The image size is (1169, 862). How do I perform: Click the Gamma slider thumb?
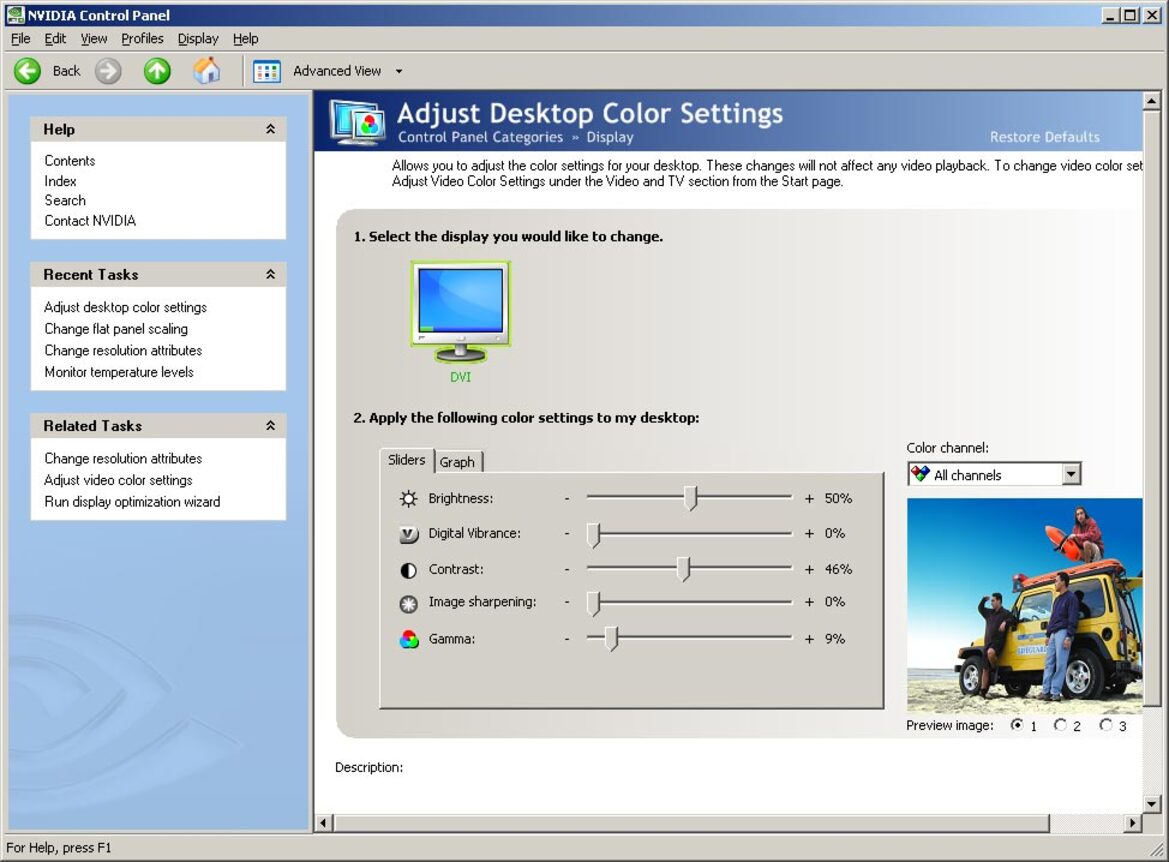(611, 639)
